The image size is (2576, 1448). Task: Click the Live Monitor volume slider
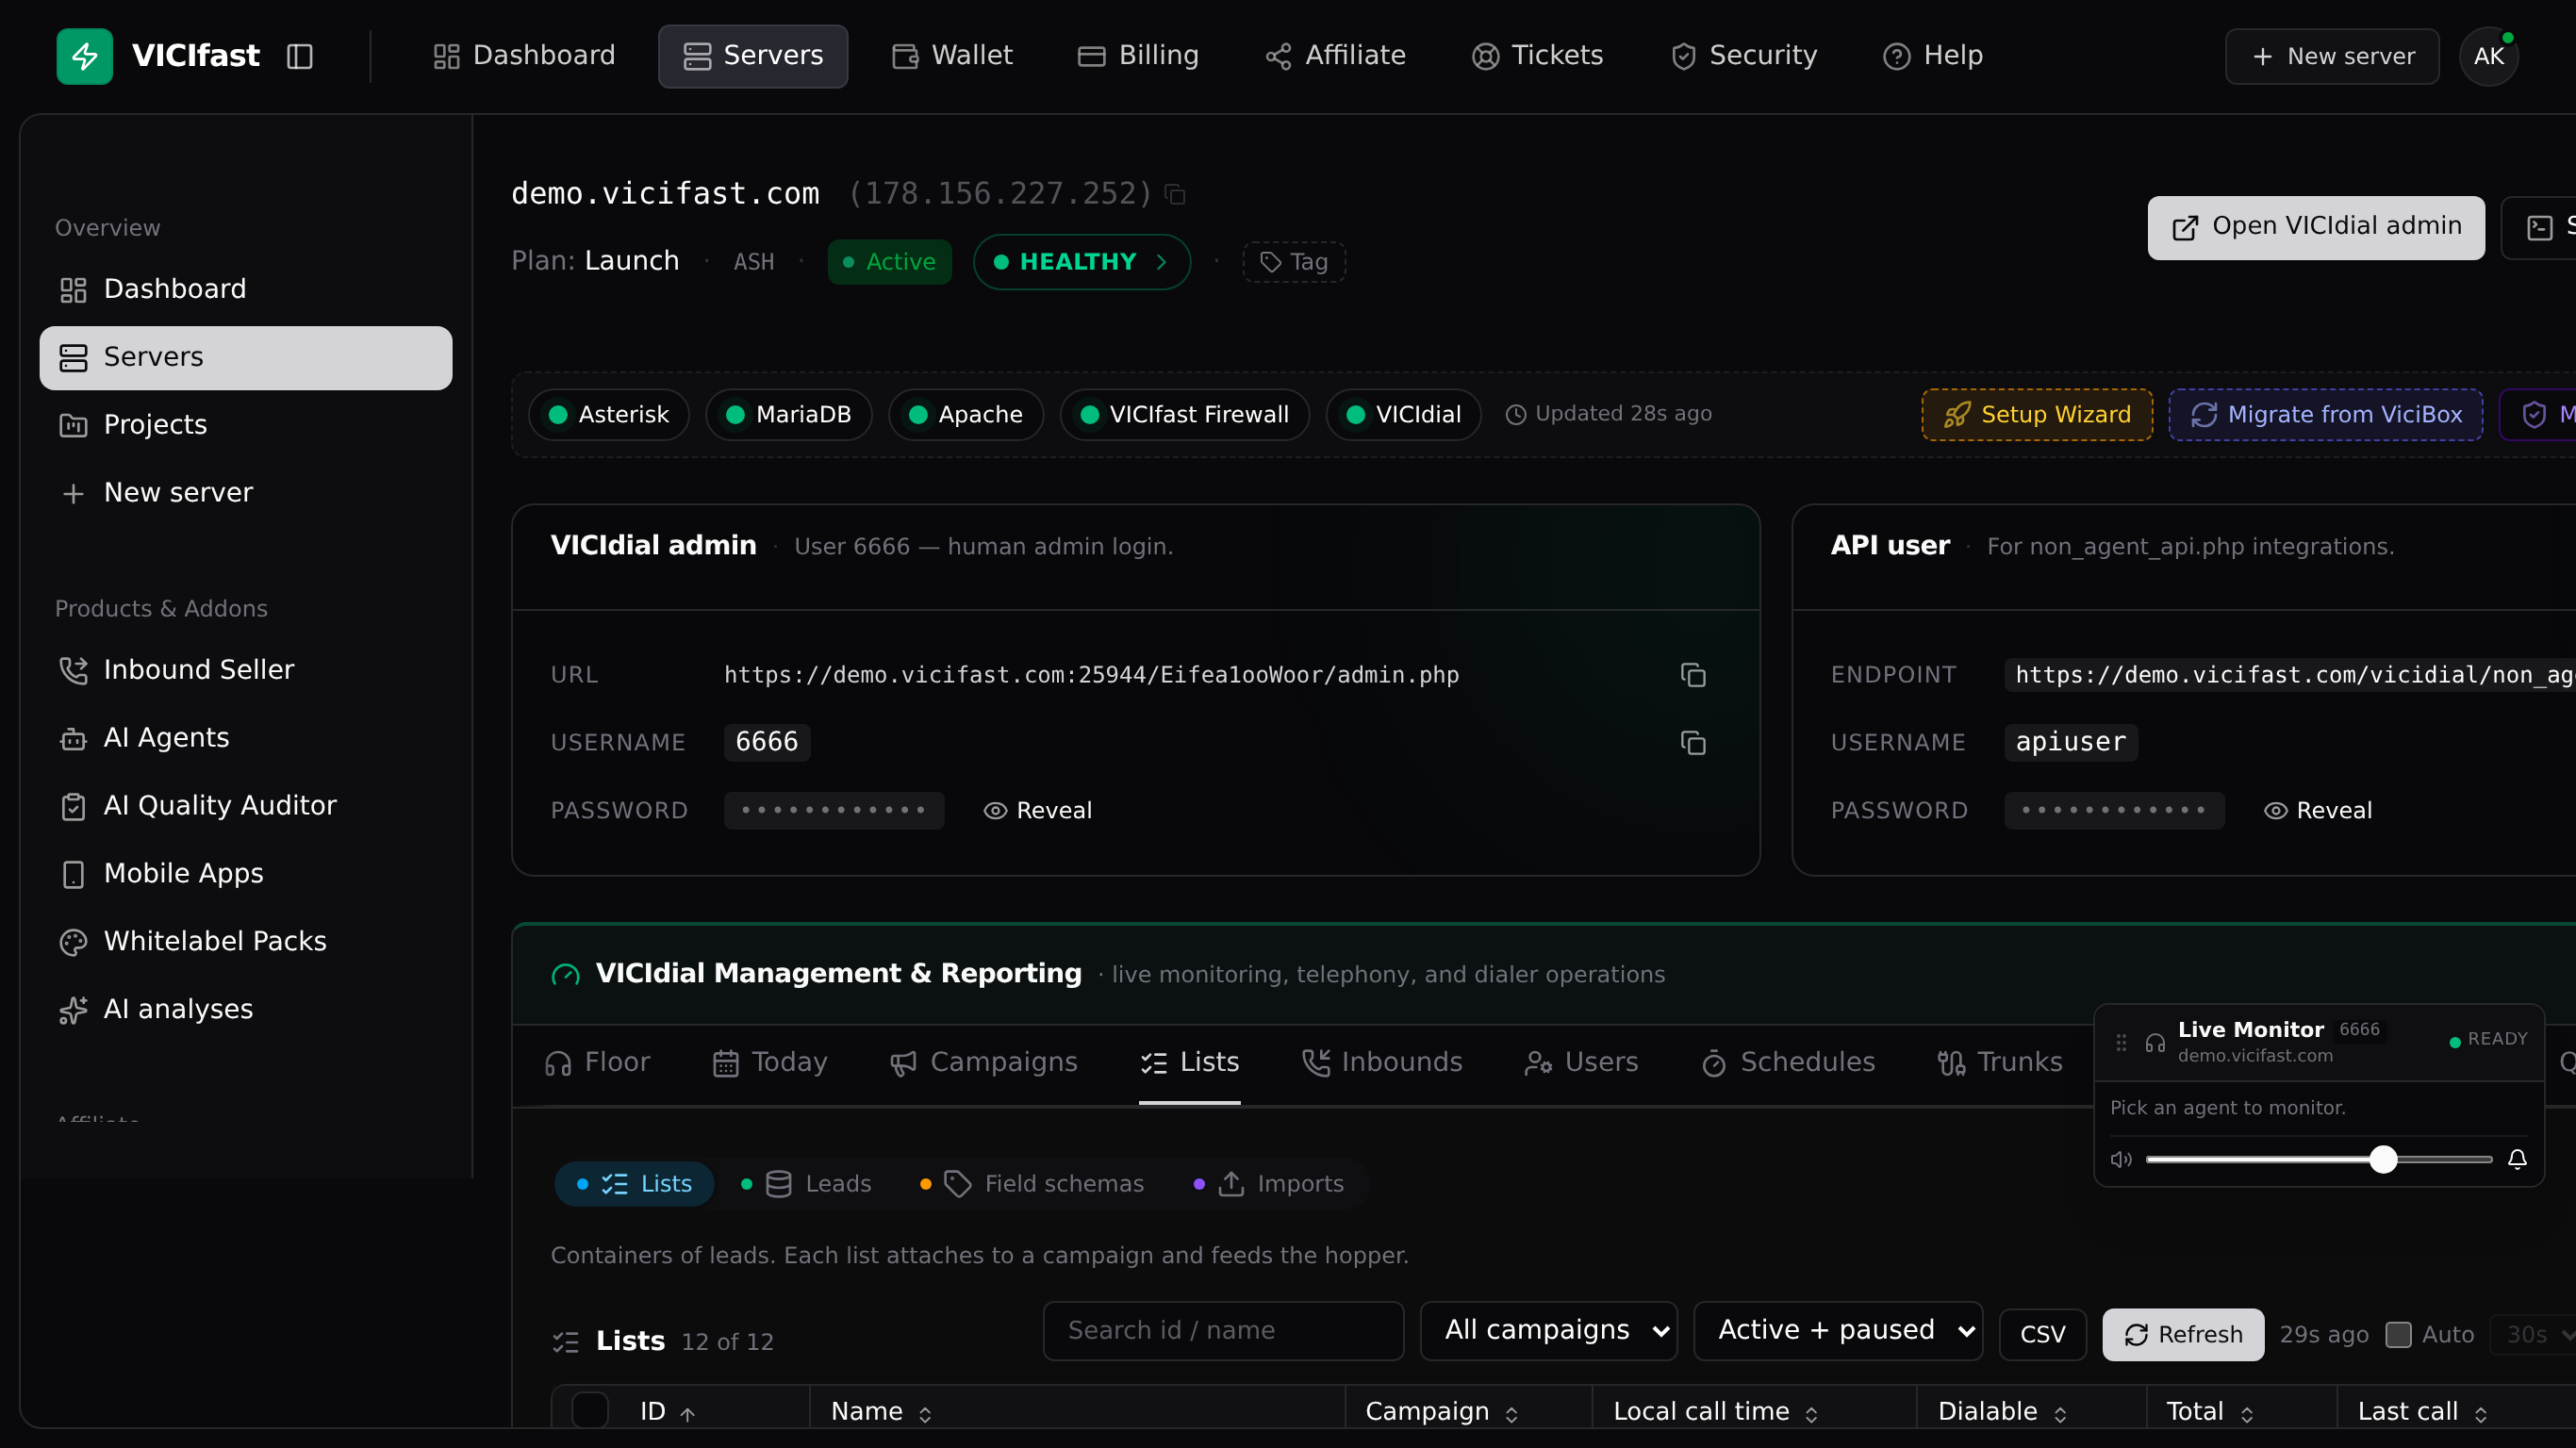(2318, 1159)
